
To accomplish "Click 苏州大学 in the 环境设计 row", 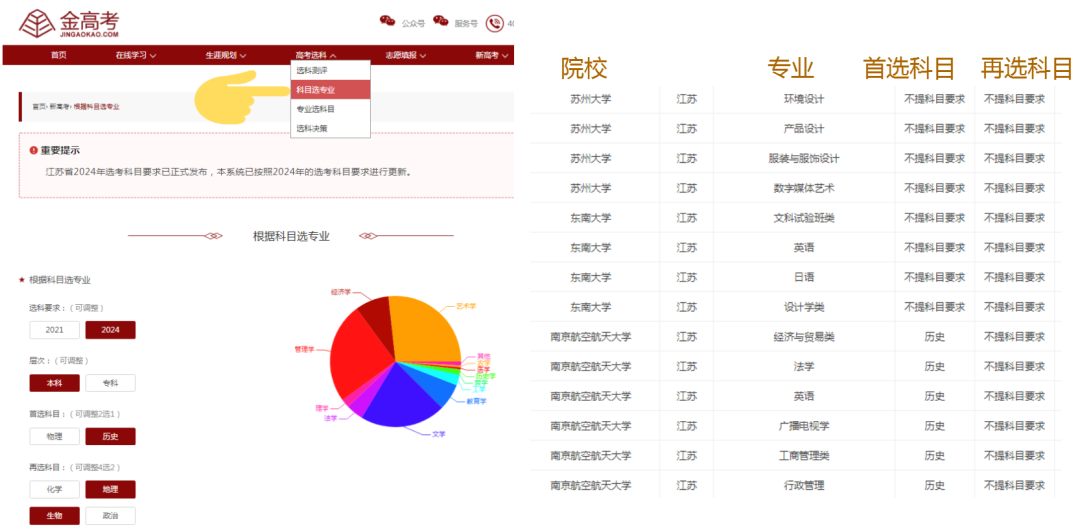I will point(591,99).
